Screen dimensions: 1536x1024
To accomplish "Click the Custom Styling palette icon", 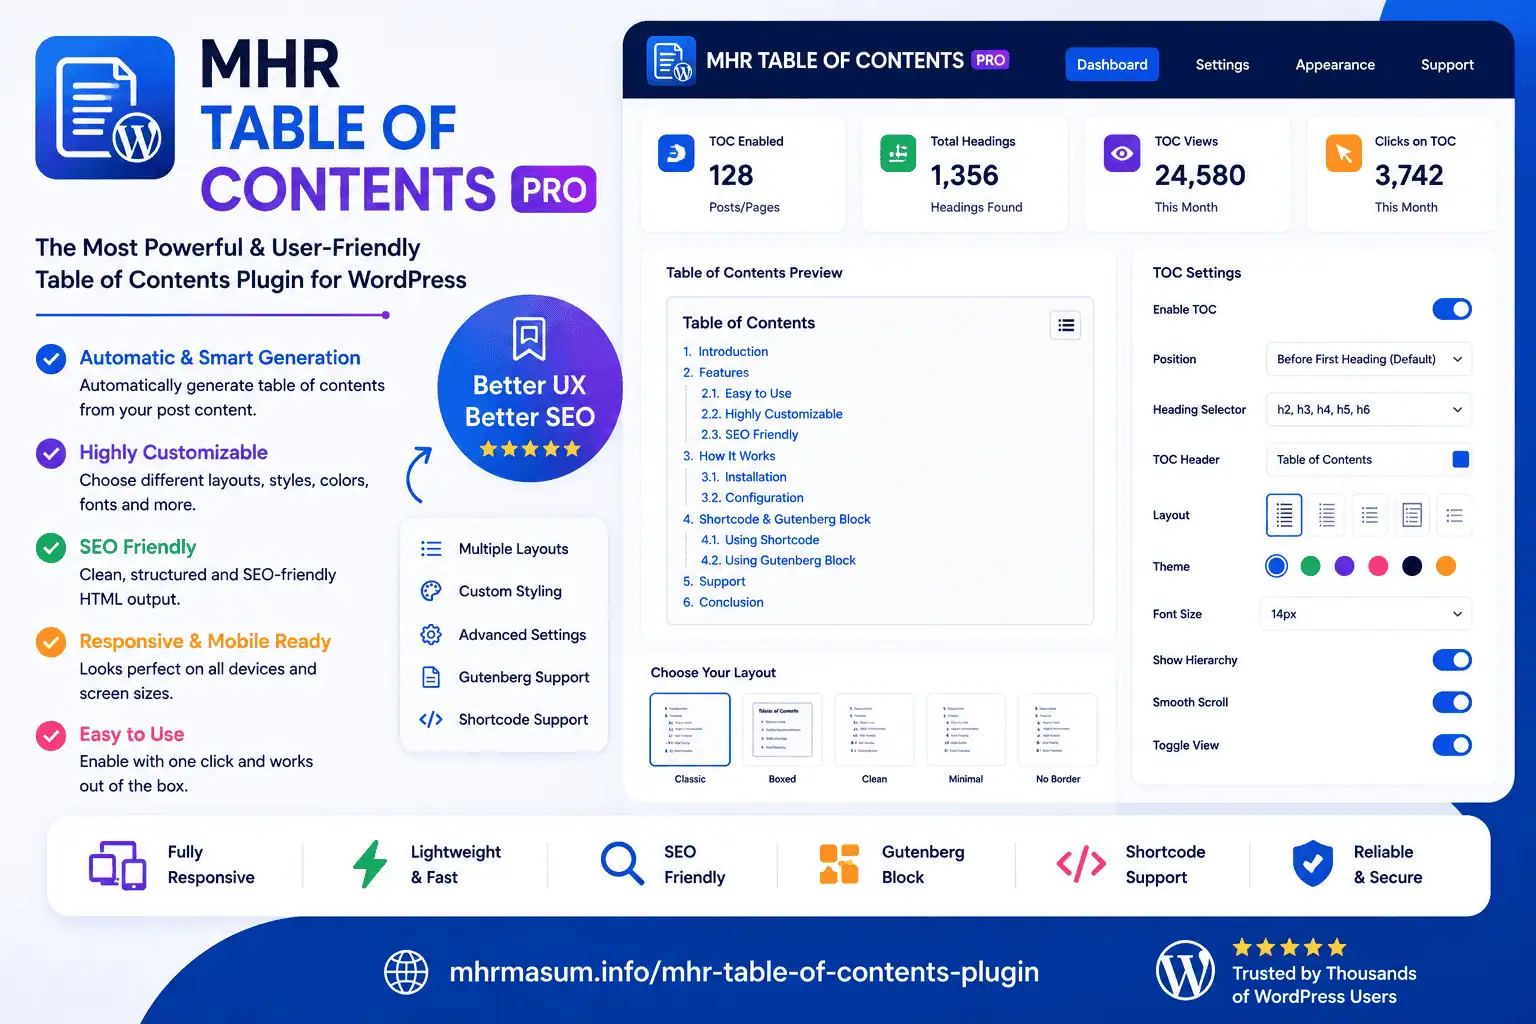I will (431, 591).
